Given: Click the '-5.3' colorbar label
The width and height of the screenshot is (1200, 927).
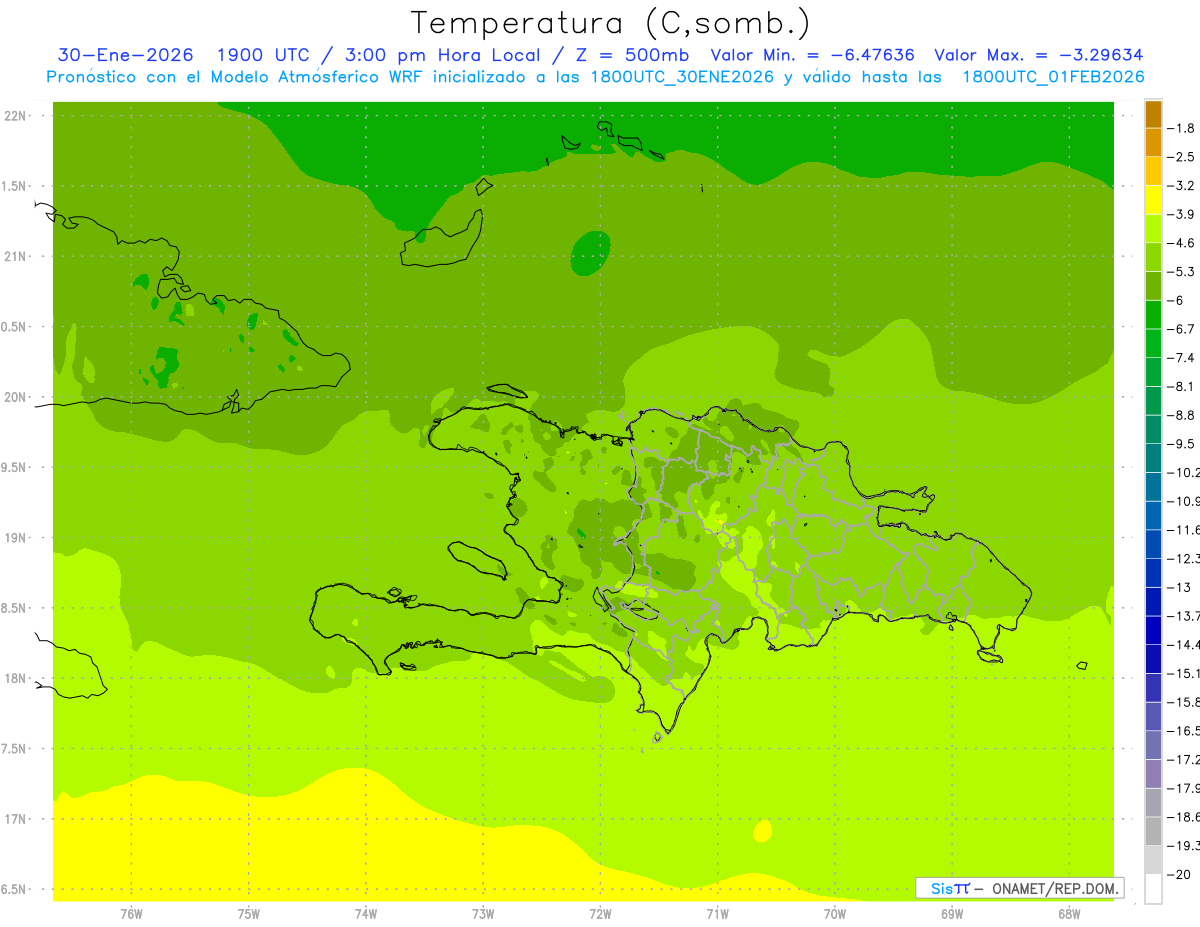Looking at the screenshot, I should tap(1182, 272).
